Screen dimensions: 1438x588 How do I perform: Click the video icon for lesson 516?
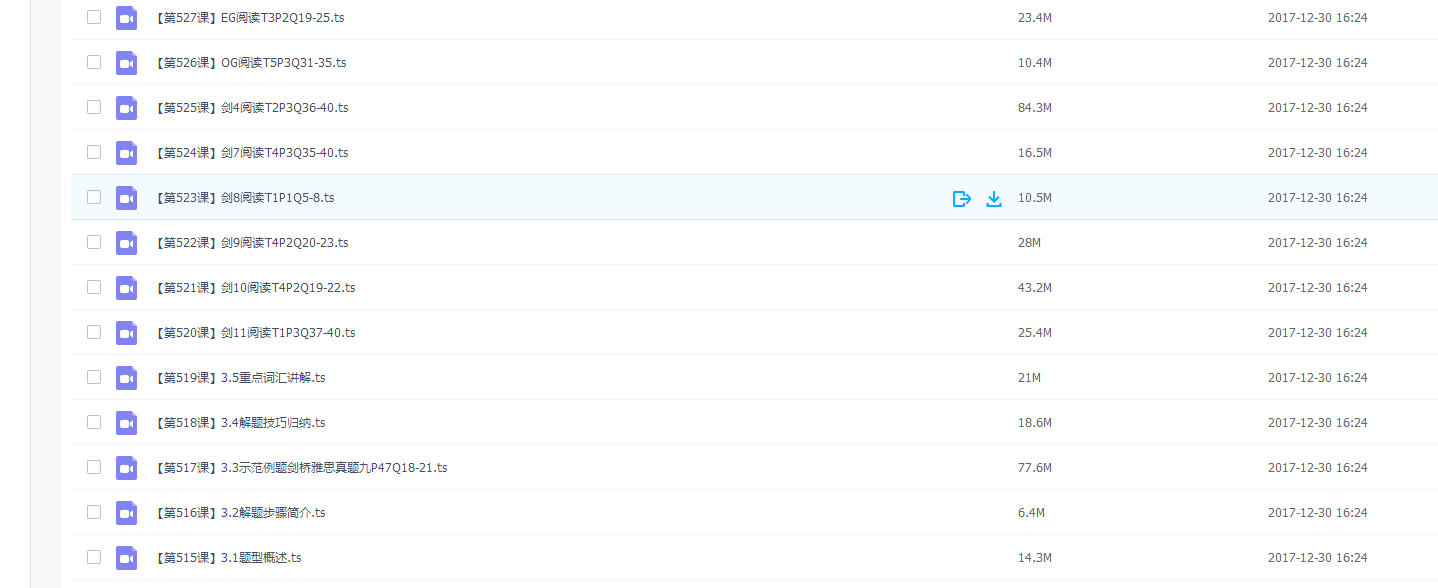pyautogui.click(x=126, y=513)
